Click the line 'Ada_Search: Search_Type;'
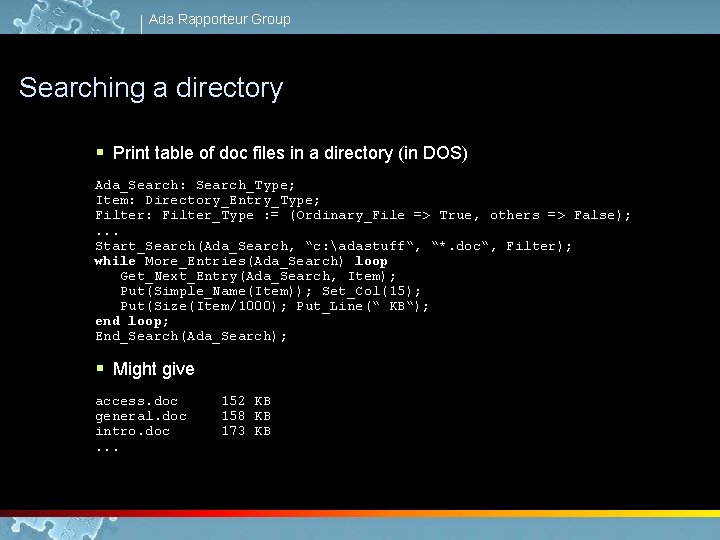 tap(195, 185)
